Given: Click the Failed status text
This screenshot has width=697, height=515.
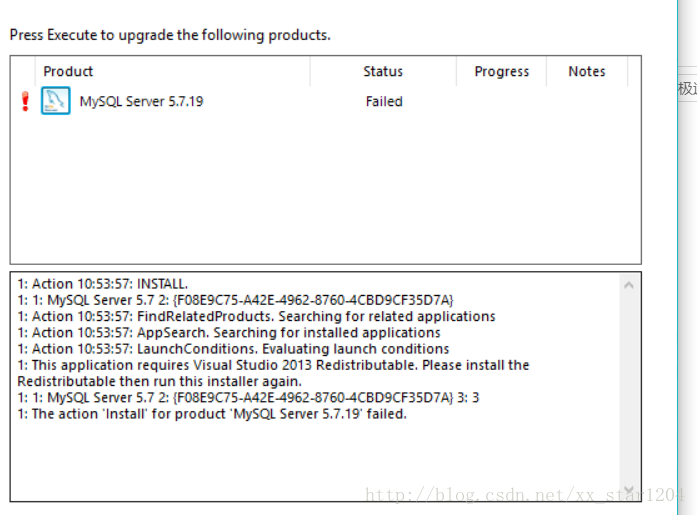Looking at the screenshot, I should [x=384, y=101].
